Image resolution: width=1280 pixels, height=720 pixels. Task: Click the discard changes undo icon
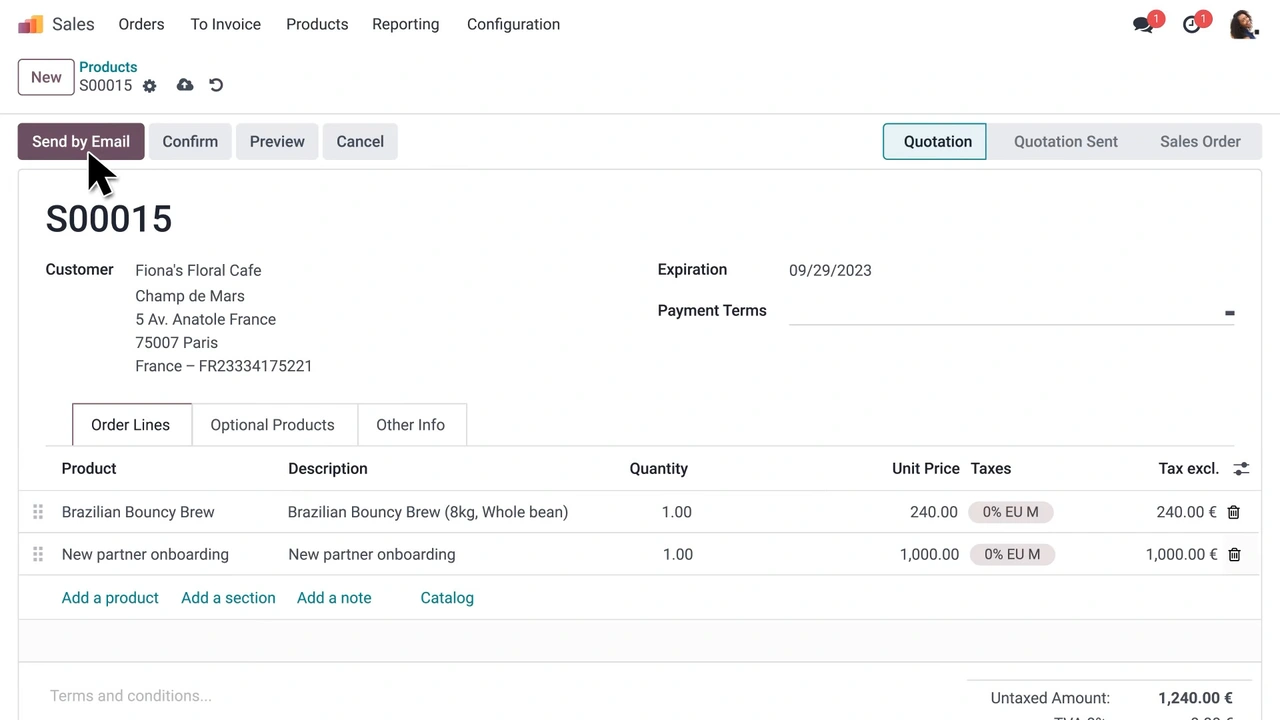coord(216,85)
